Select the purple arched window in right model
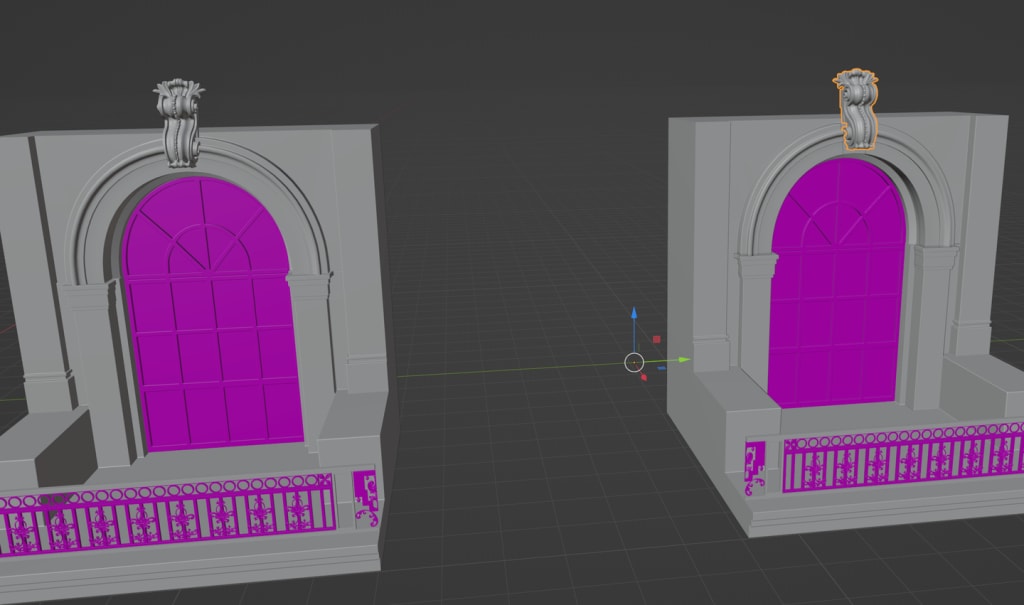 point(837,284)
